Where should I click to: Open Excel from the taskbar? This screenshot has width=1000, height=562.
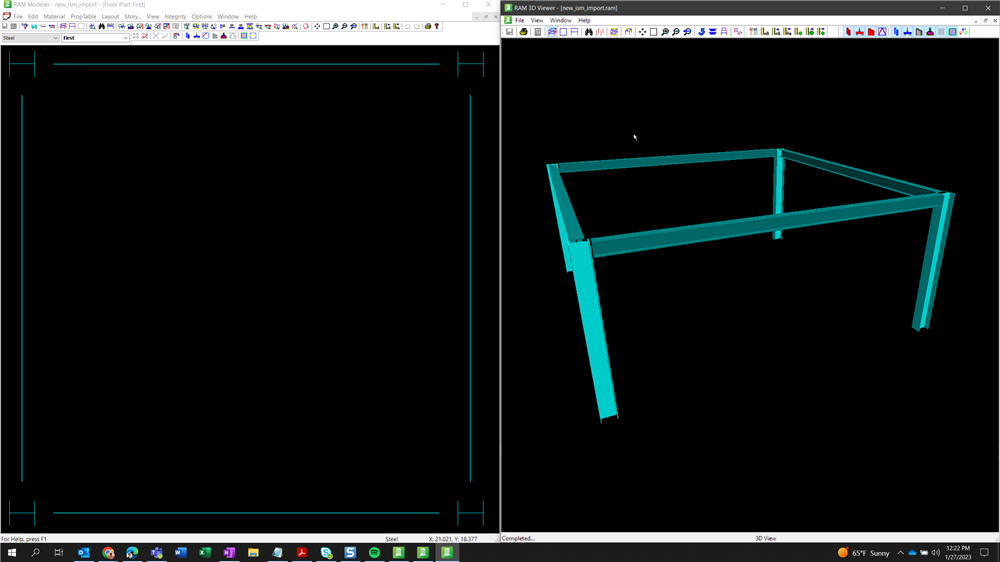(x=205, y=552)
